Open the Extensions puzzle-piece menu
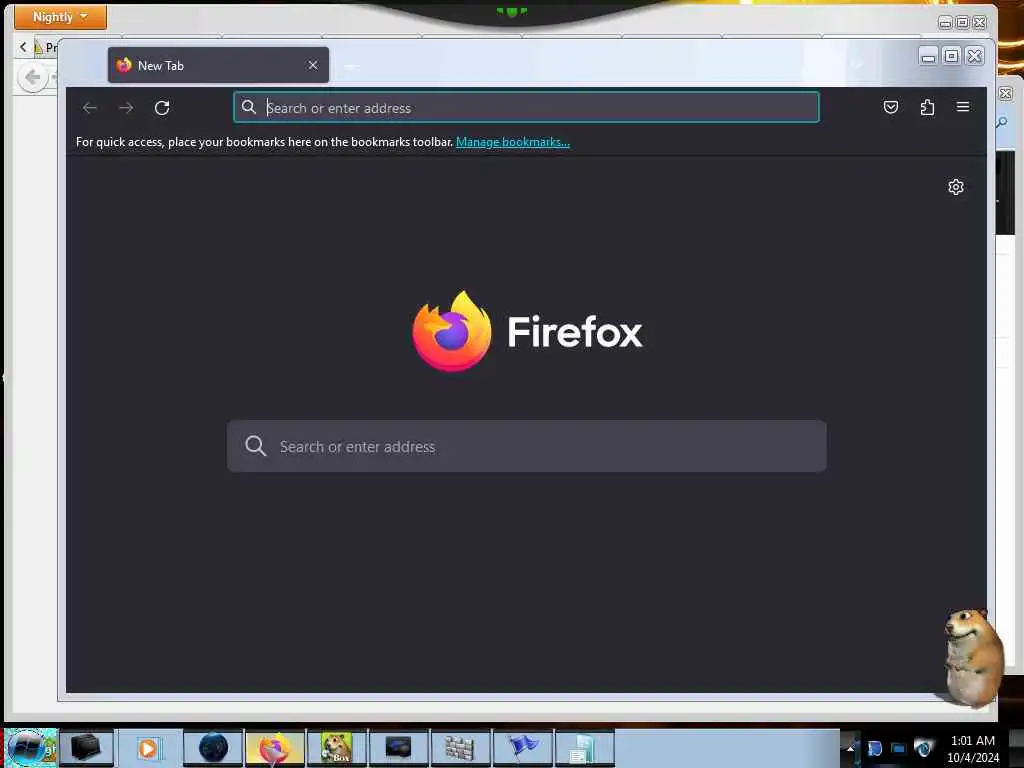 click(x=927, y=107)
